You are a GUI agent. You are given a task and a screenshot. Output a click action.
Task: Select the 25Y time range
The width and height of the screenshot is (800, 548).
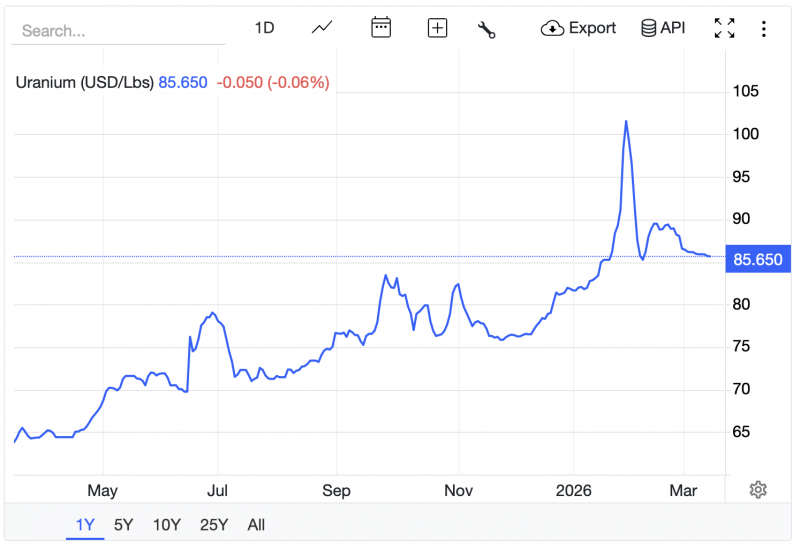[x=213, y=524]
